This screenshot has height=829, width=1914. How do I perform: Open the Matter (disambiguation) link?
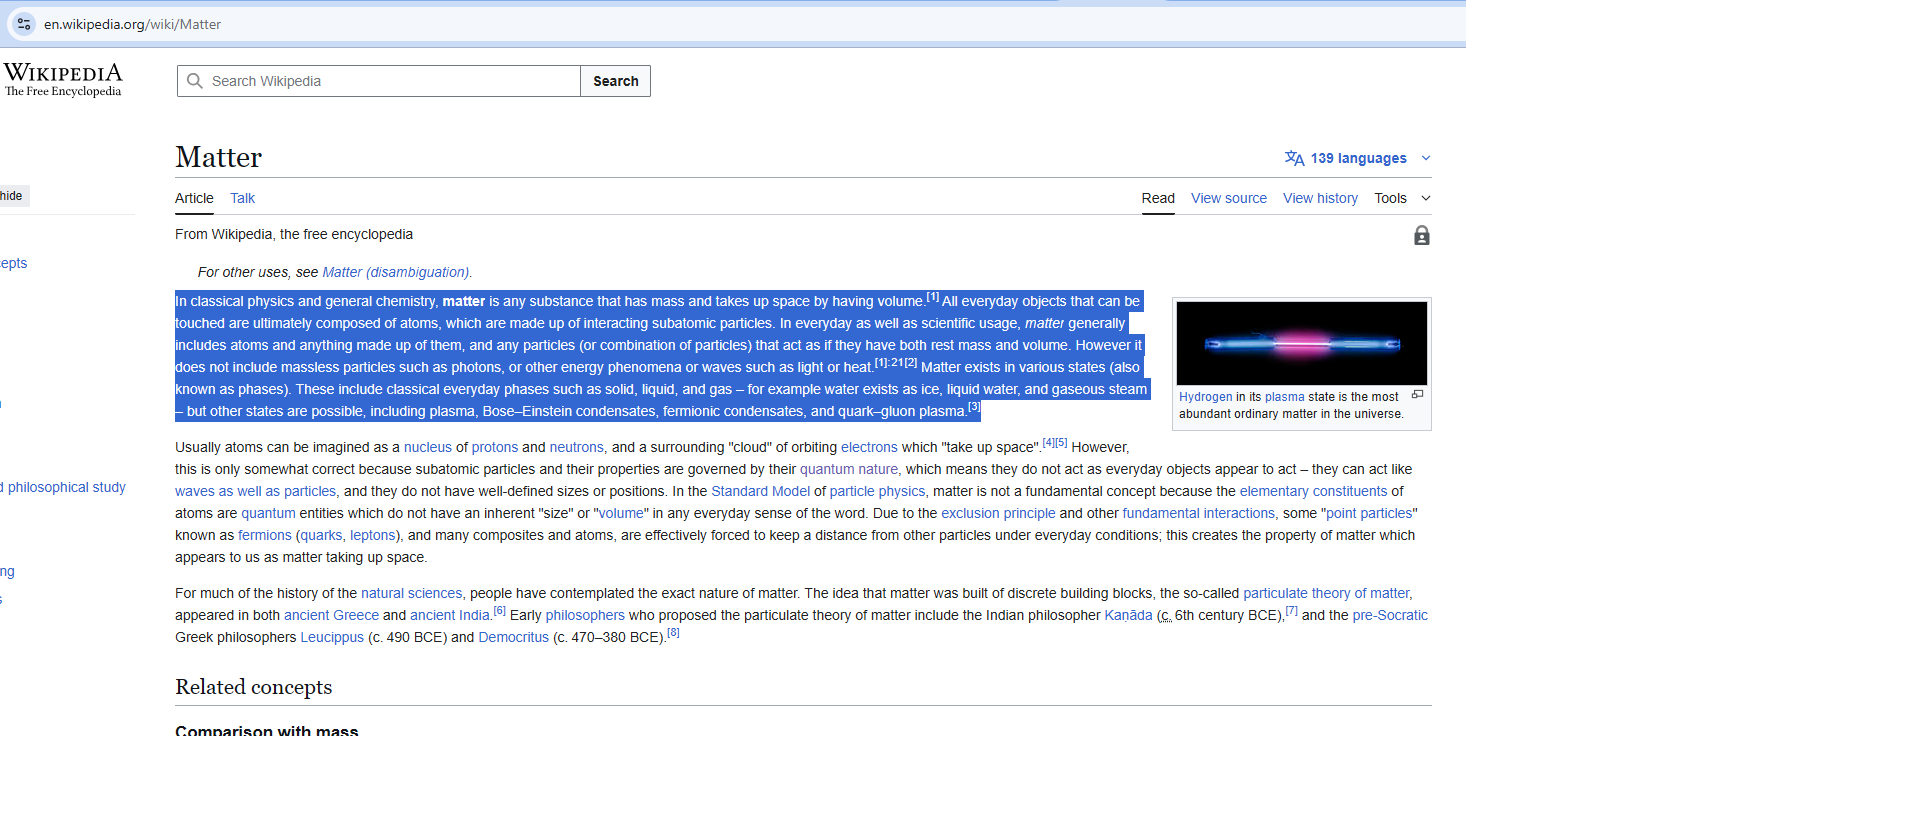[x=396, y=272]
